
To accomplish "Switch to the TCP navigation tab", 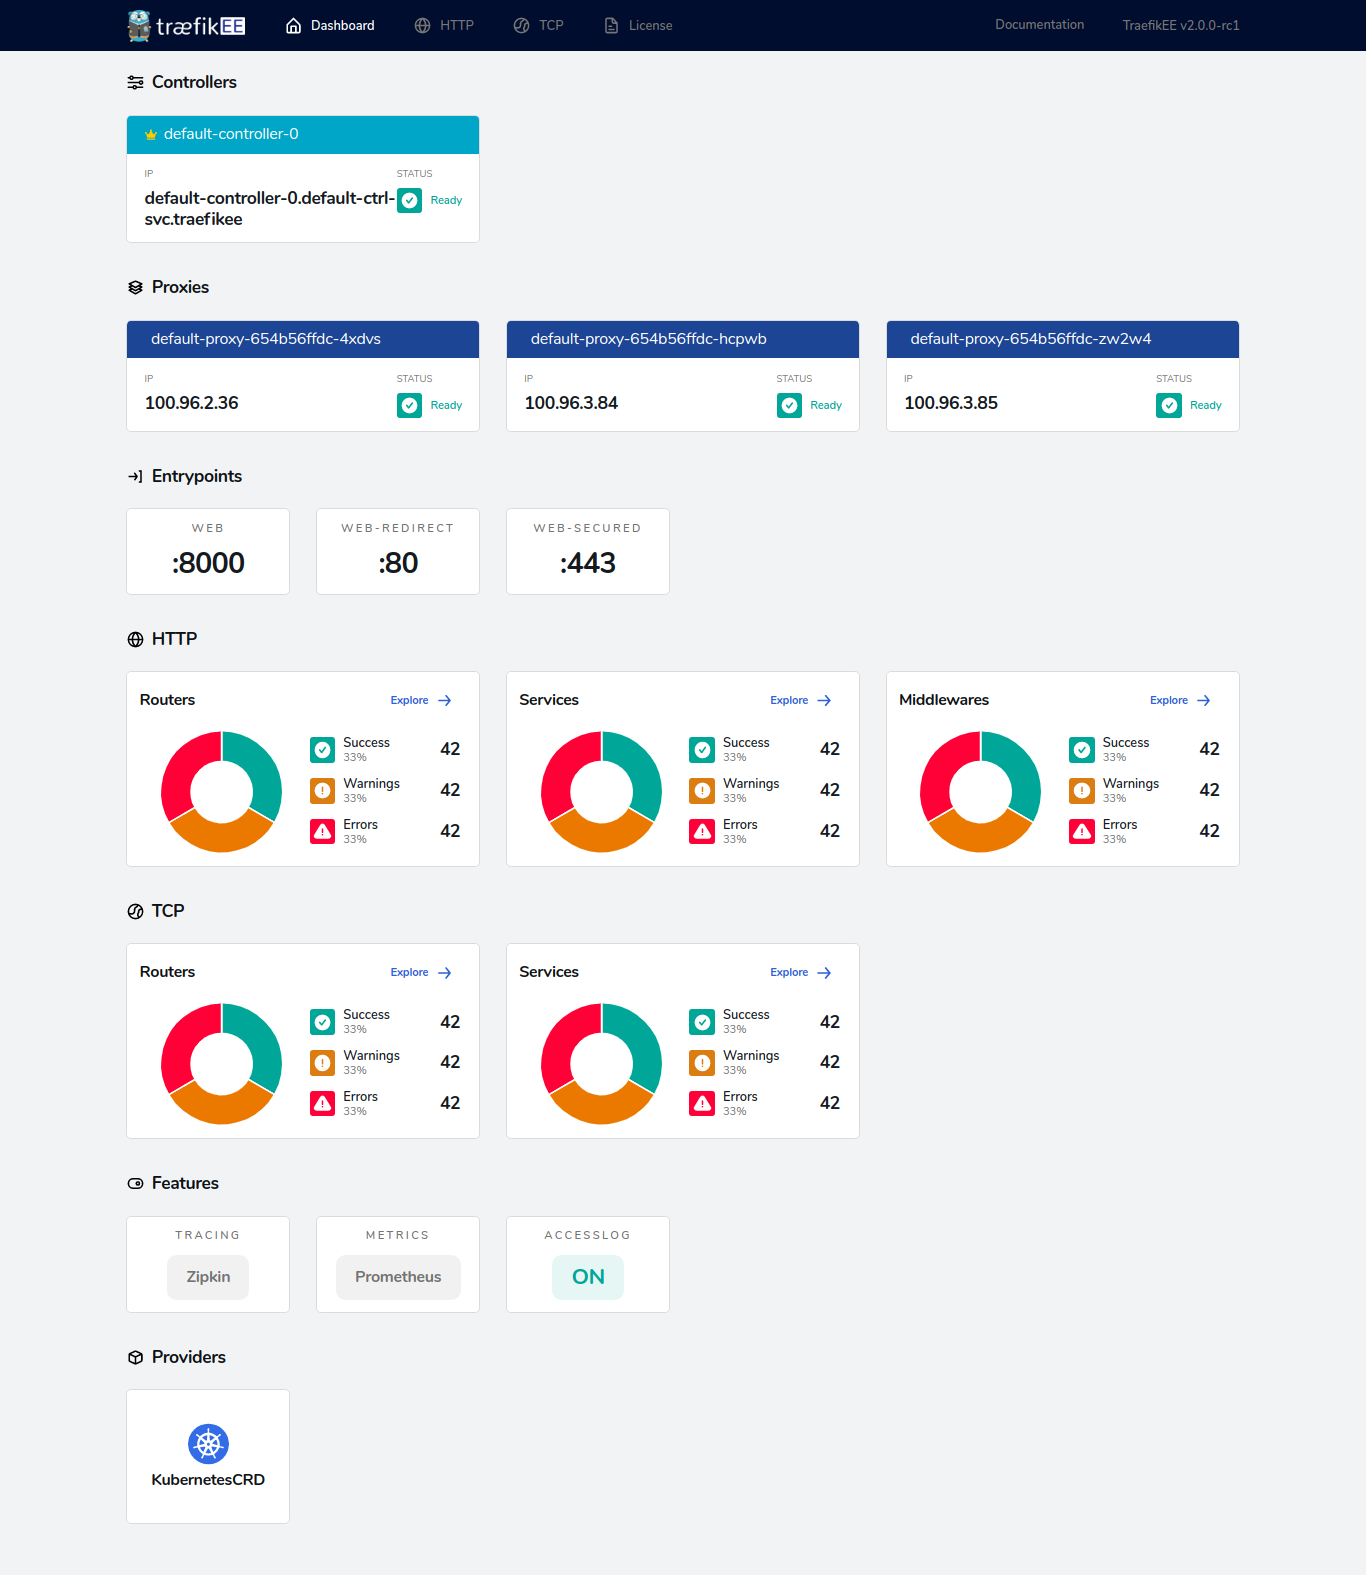I will point(539,25).
